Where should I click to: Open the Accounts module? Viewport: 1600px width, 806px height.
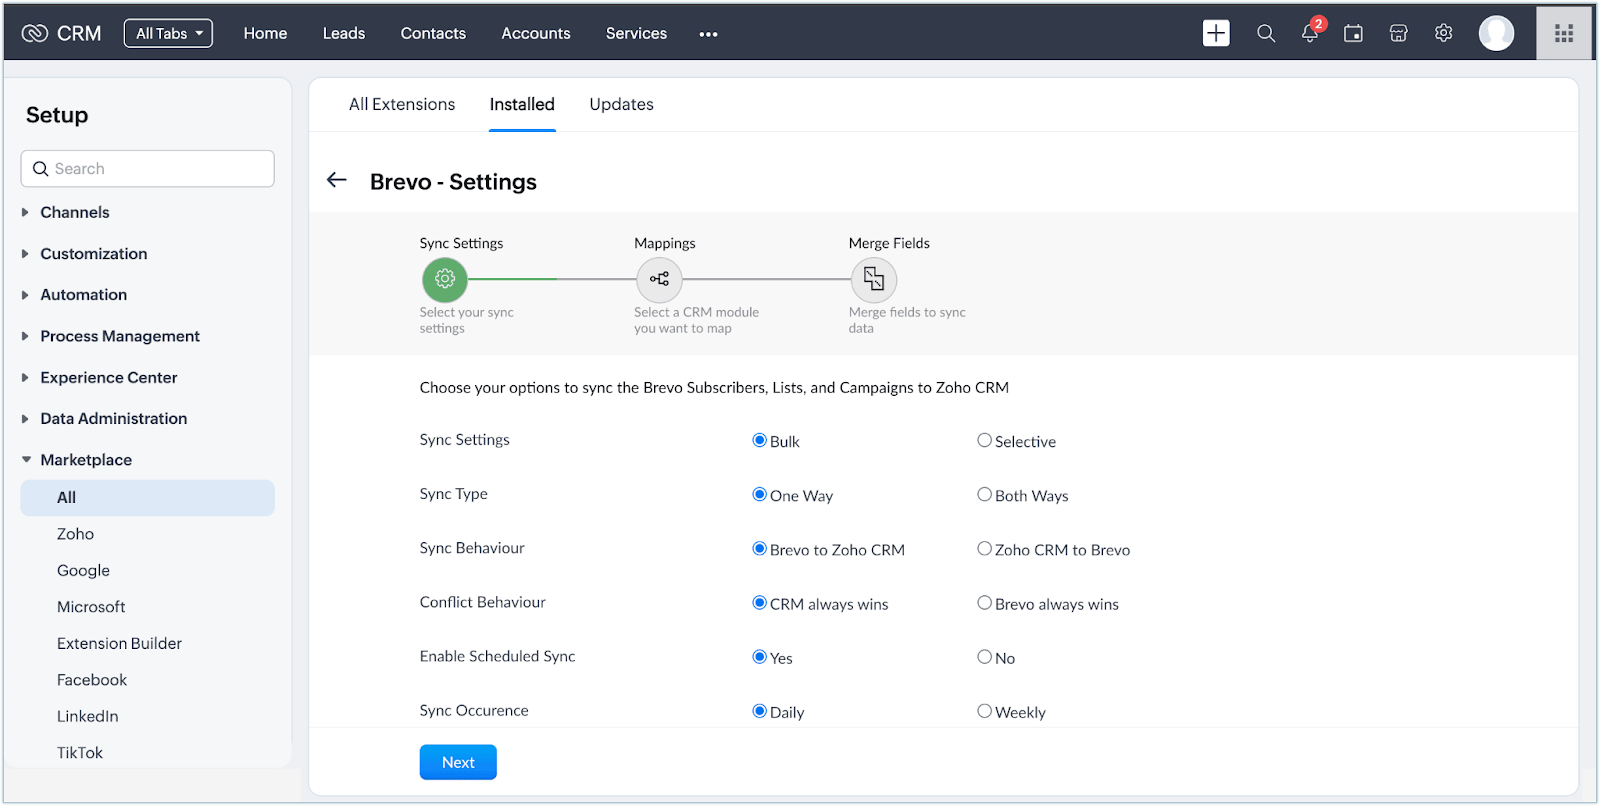coord(536,33)
